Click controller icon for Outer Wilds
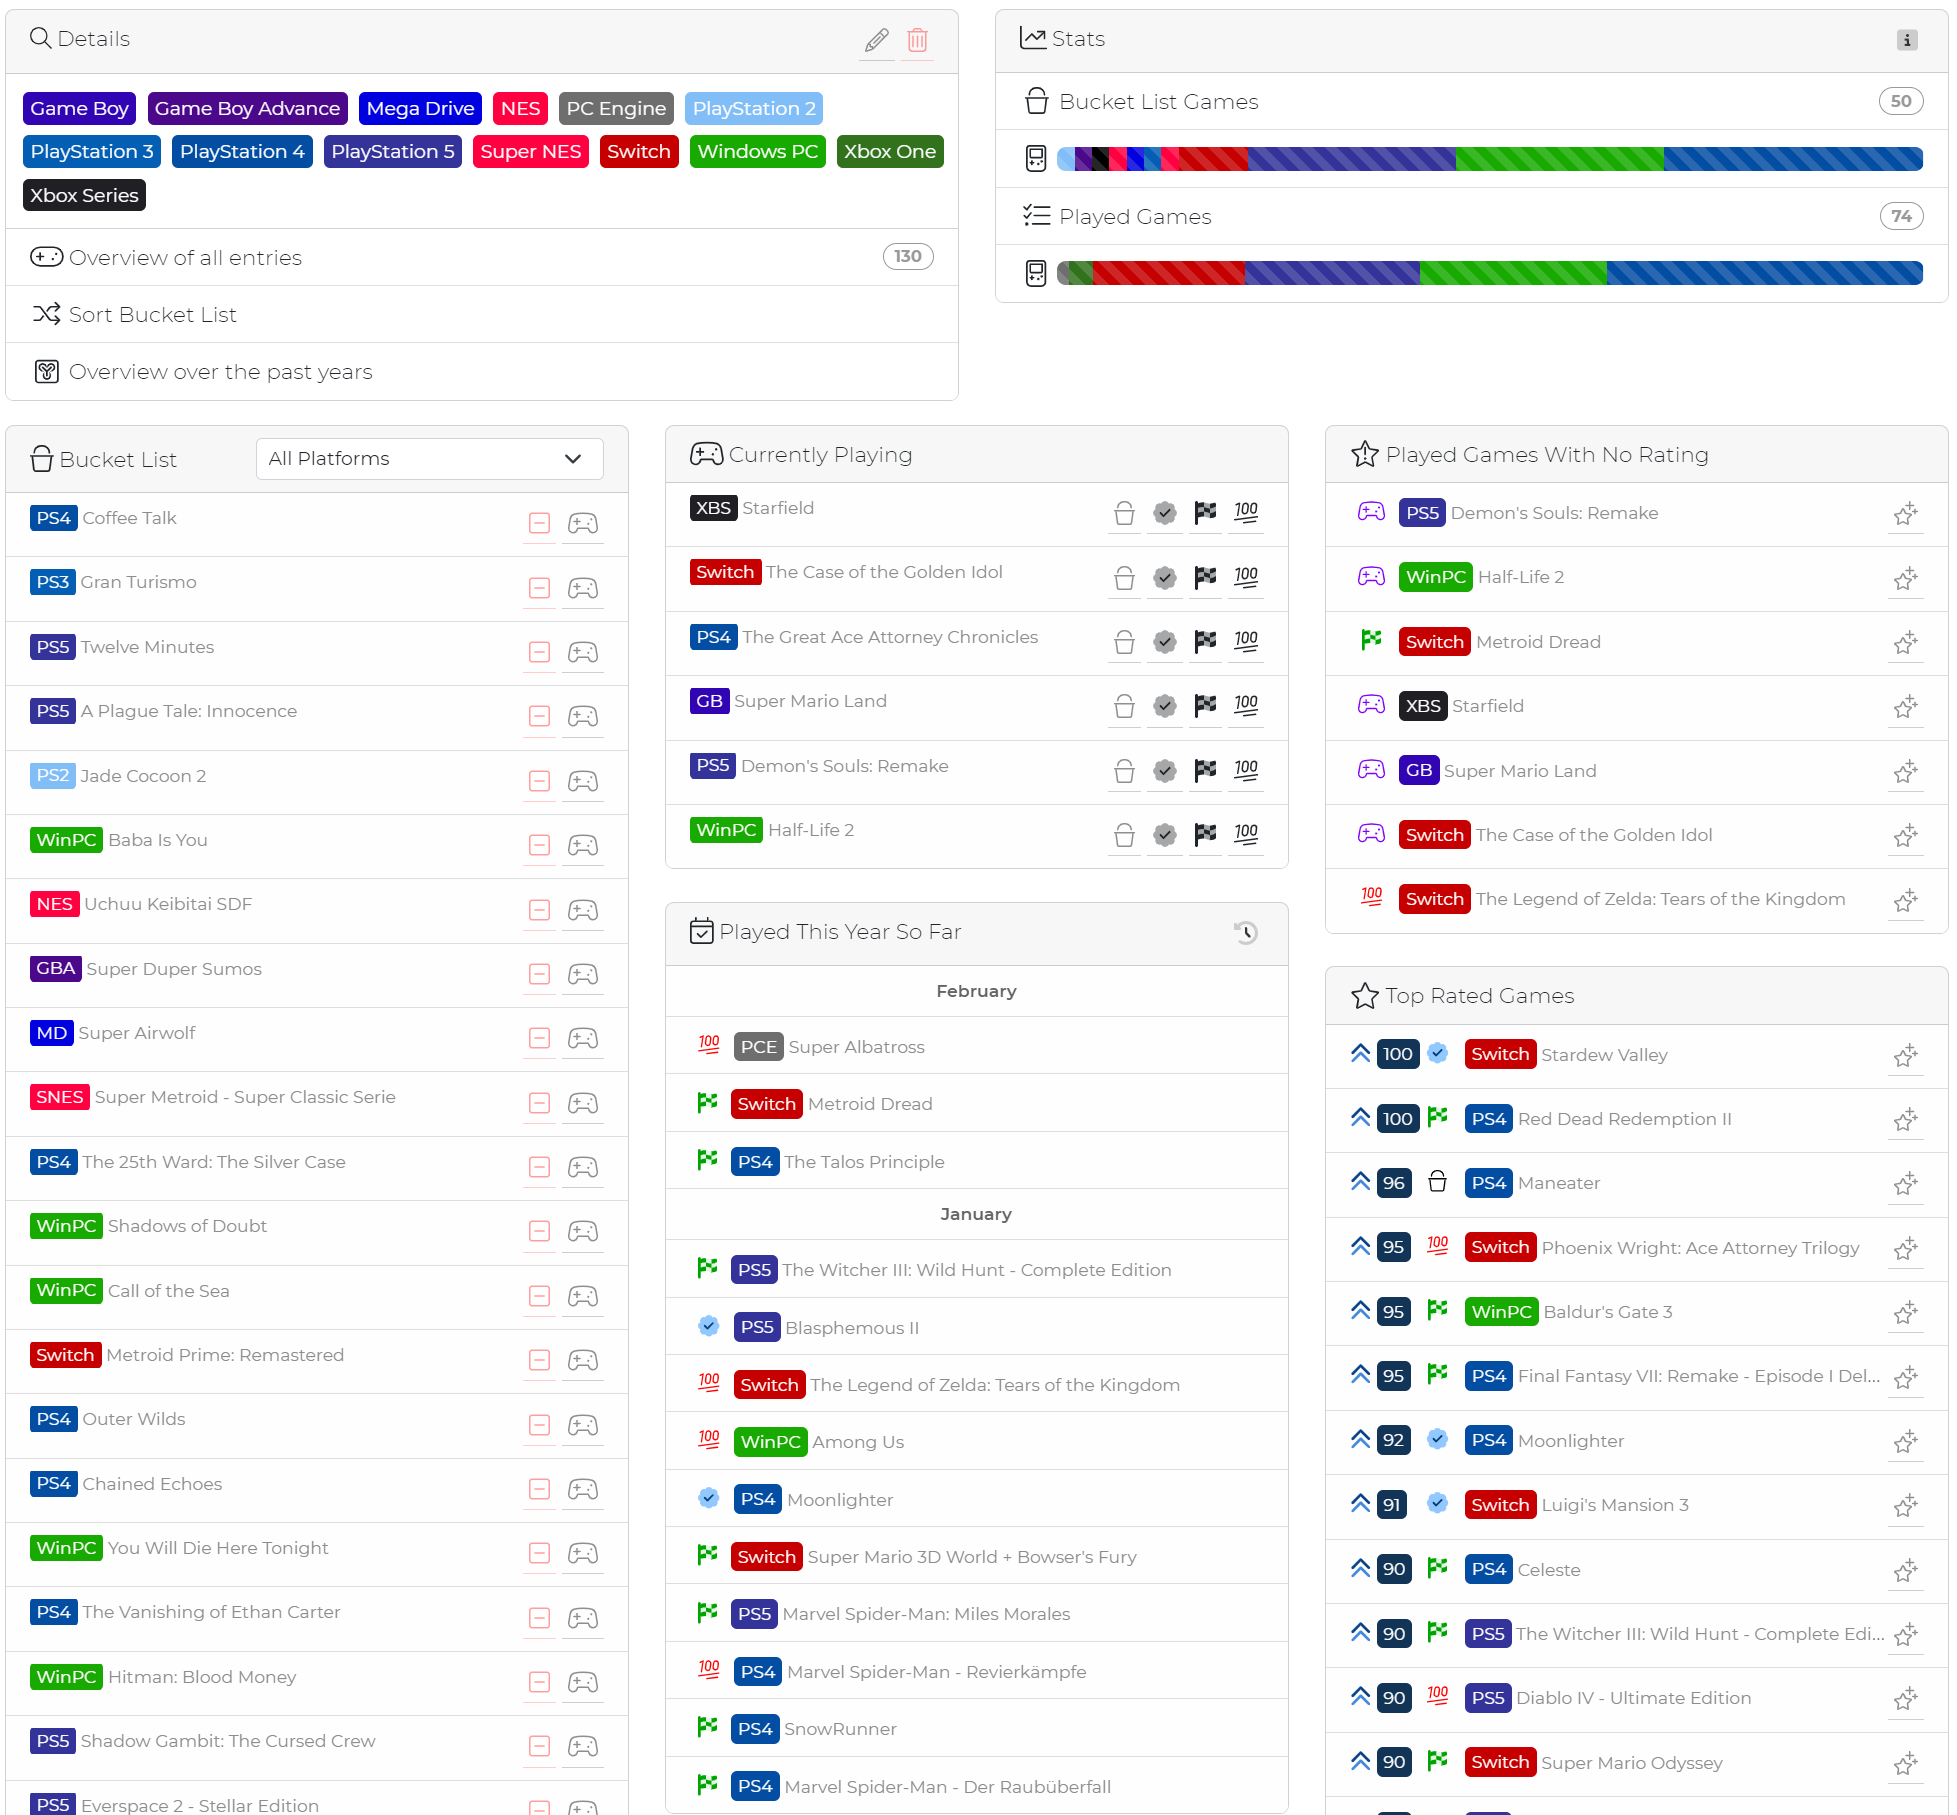The height and width of the screenshot is (1815, 1957). tap(583, 1425)
